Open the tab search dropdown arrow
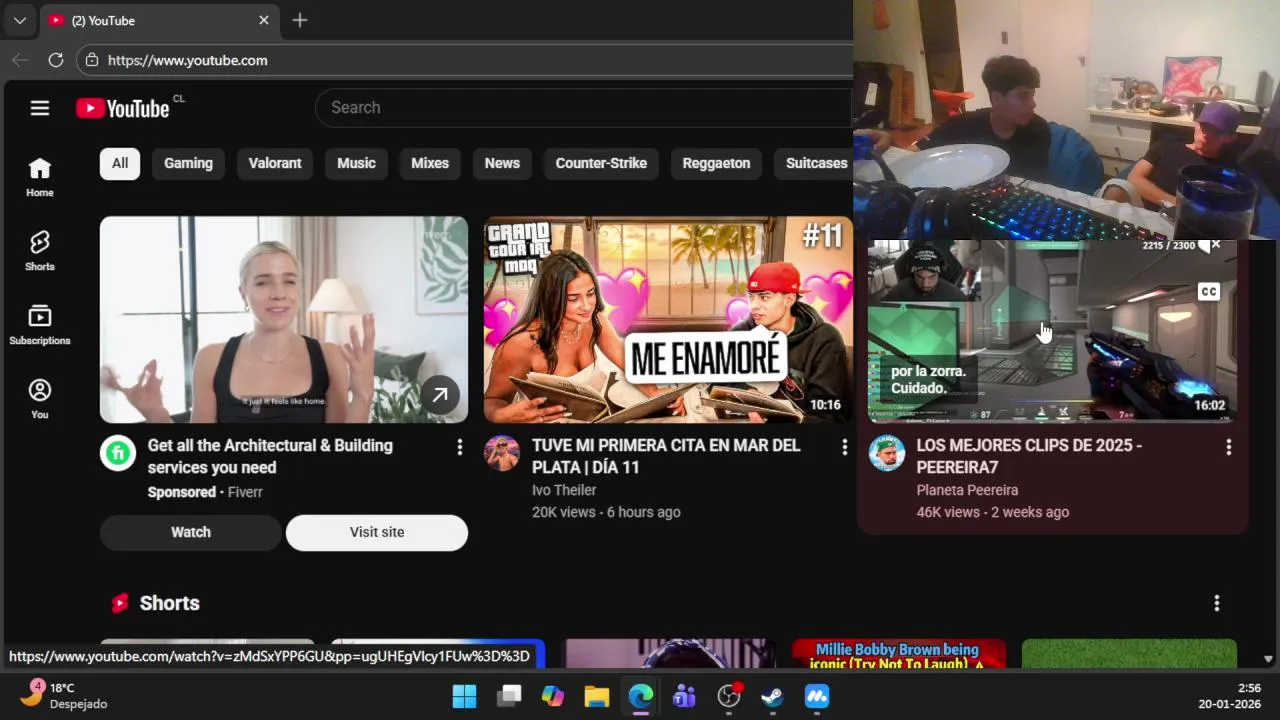The width and height of the screenshot is (1280, 720). pos(19,20)
